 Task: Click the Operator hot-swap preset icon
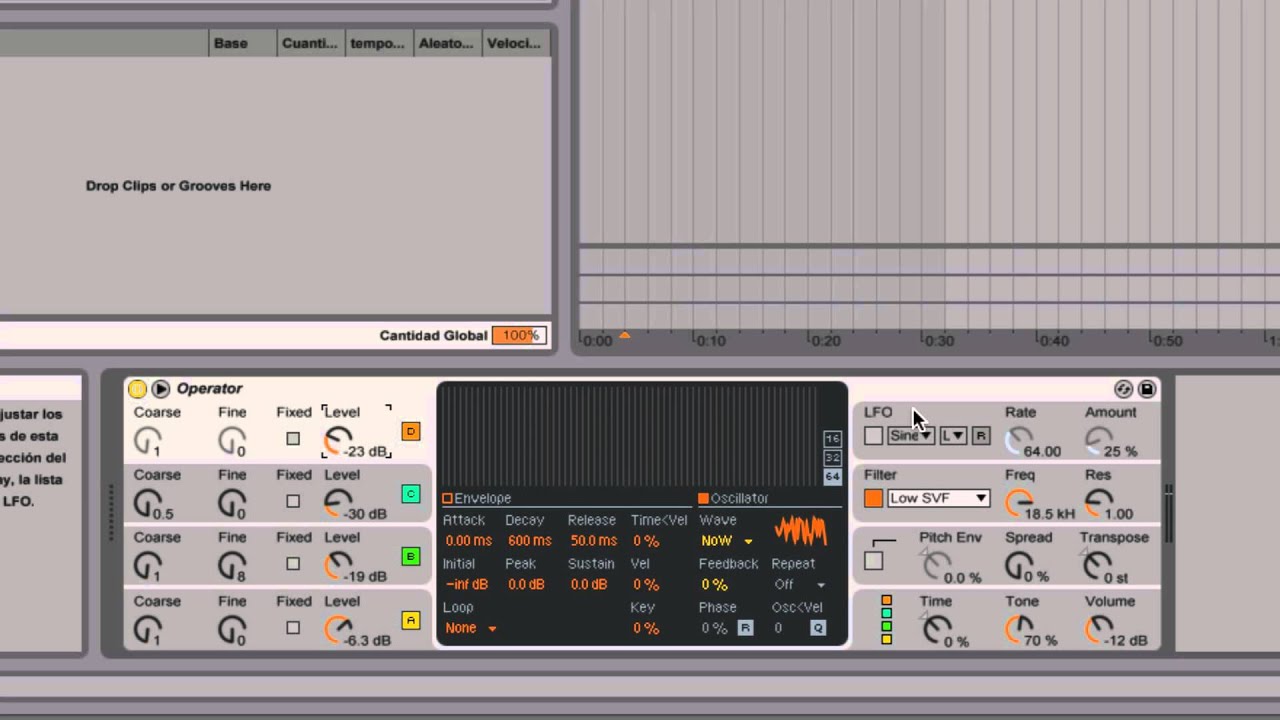1124,389
